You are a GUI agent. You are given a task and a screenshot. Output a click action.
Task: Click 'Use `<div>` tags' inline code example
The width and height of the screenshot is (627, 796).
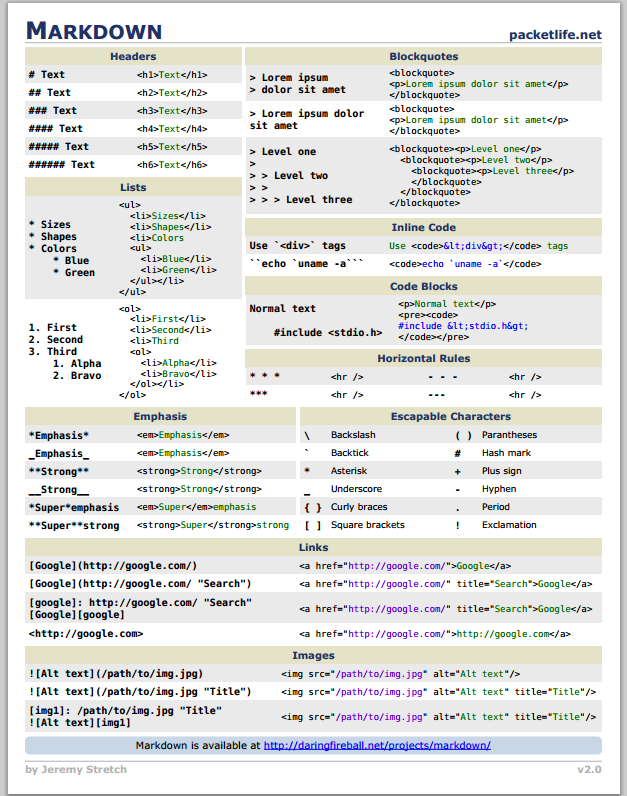coord(298,246)
